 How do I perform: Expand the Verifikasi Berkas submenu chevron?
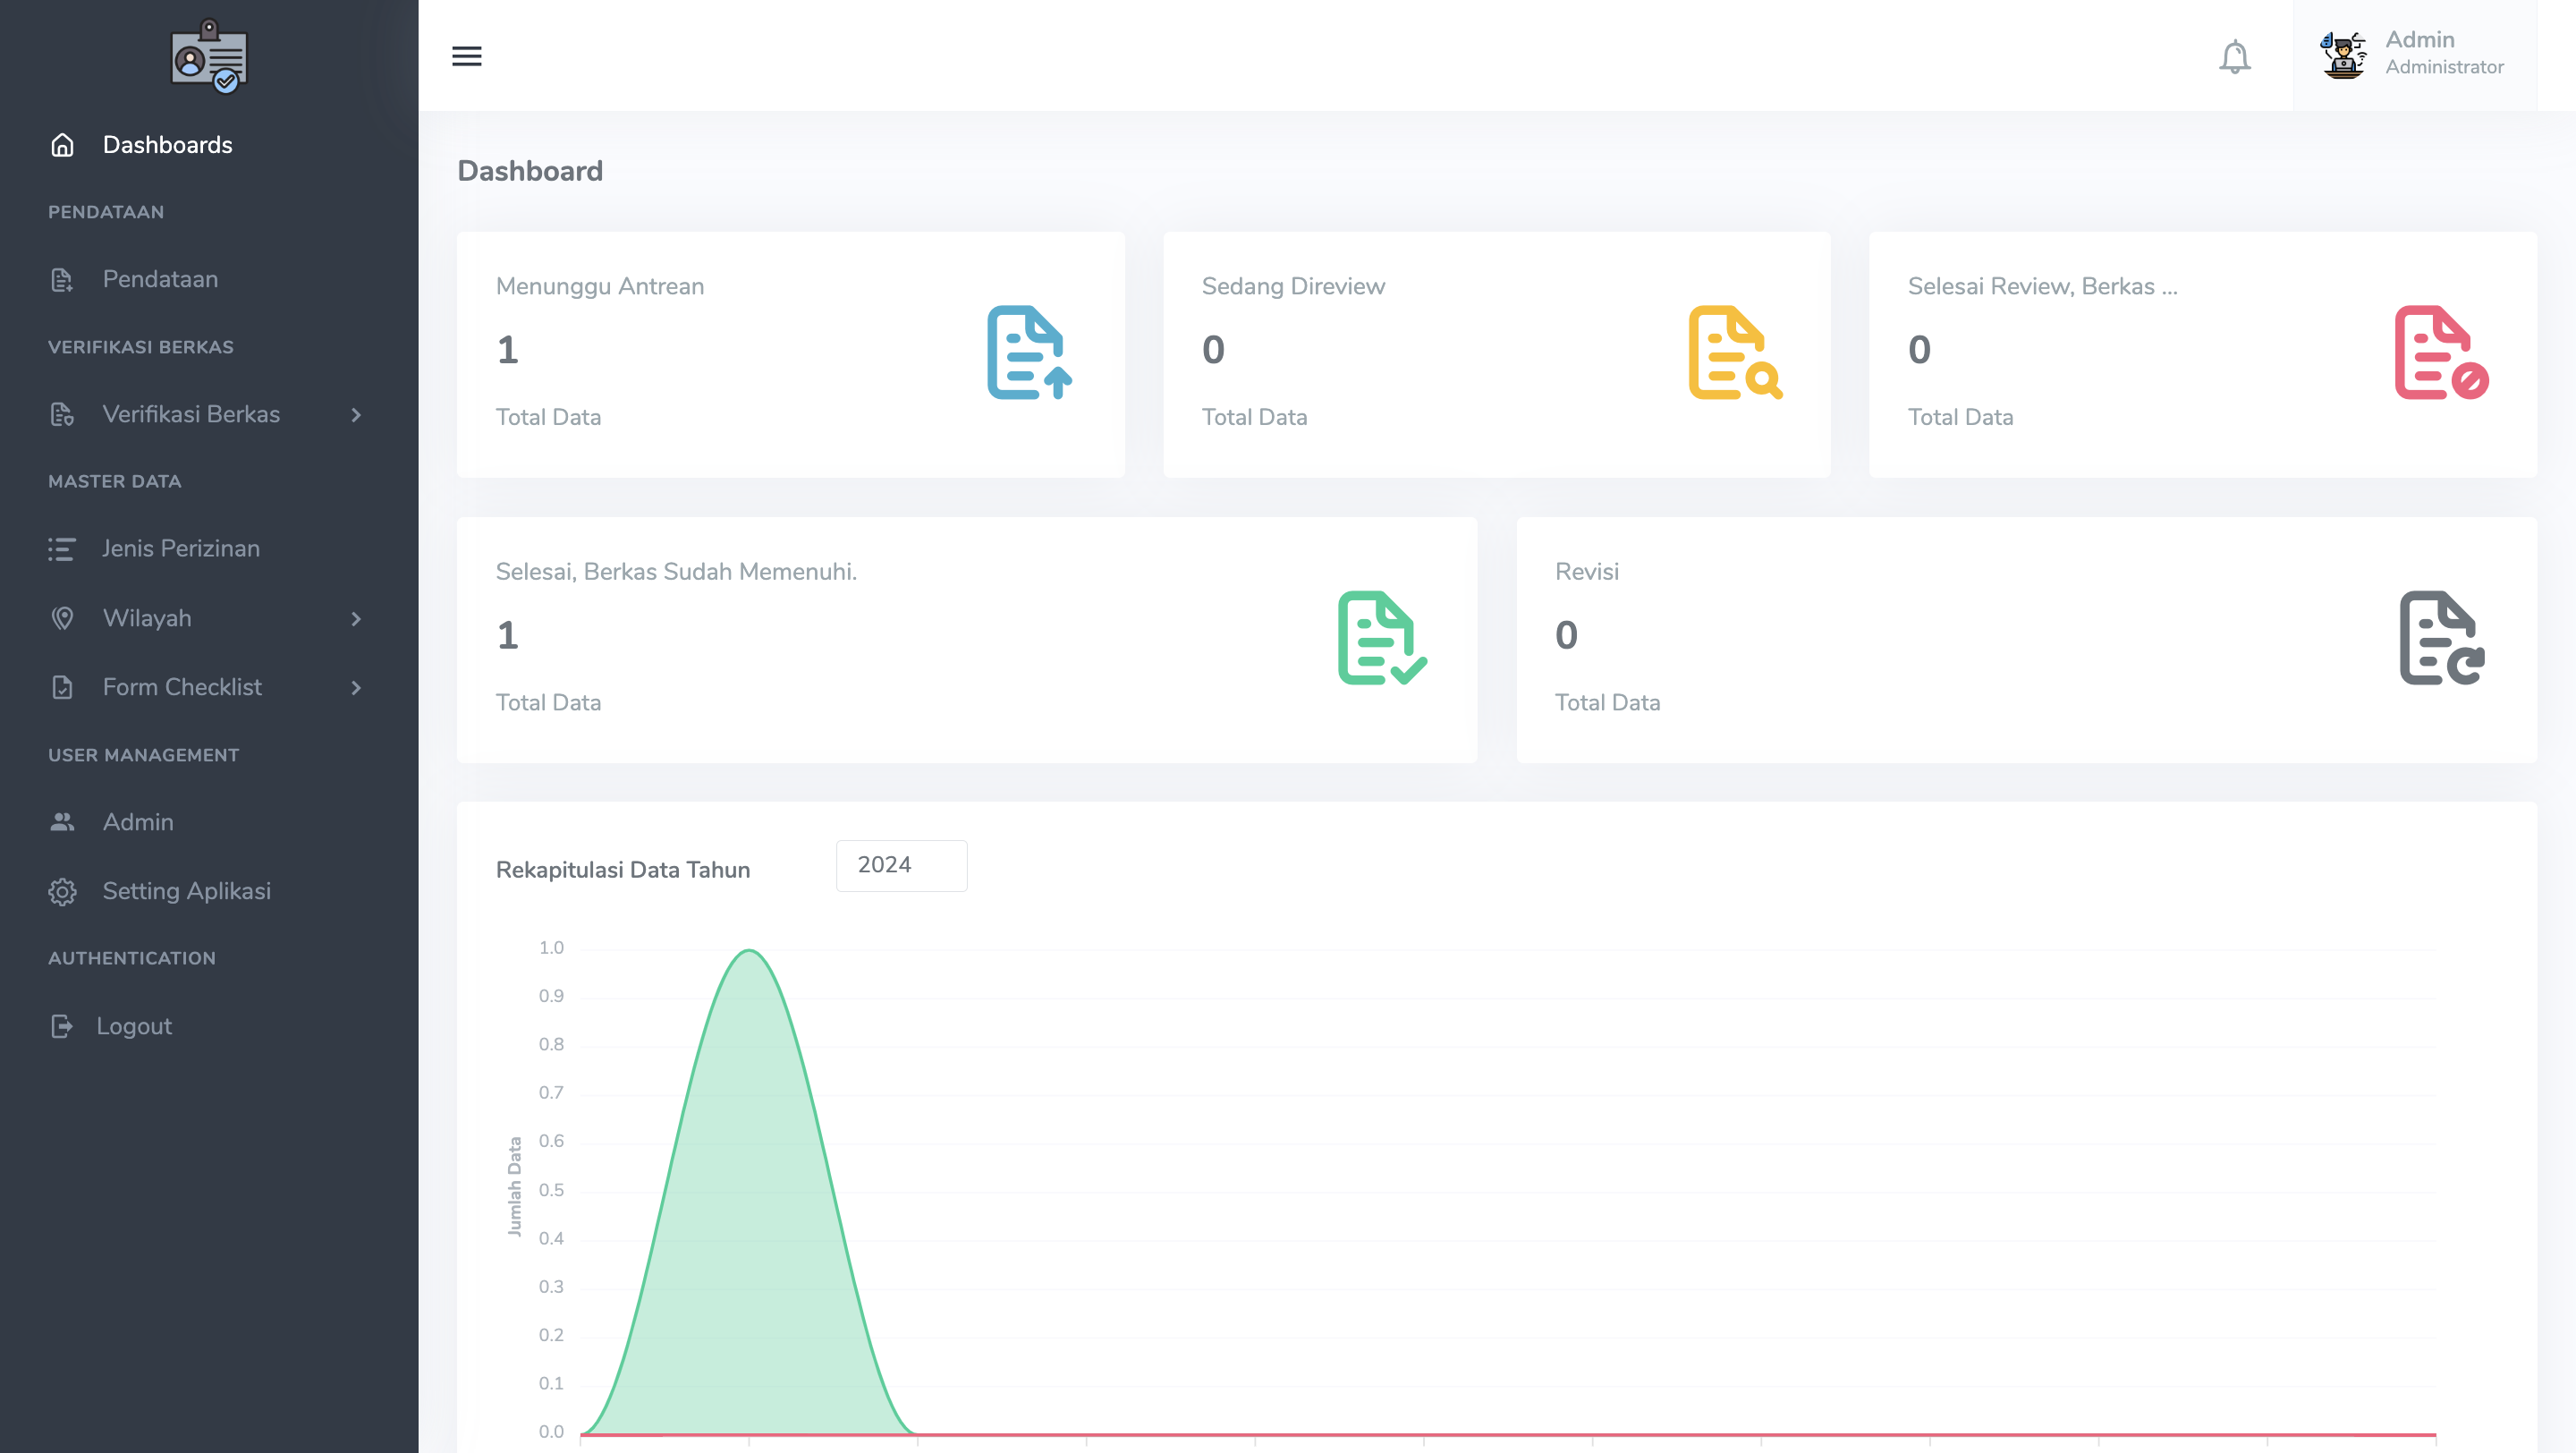click(x=356, y=414)
